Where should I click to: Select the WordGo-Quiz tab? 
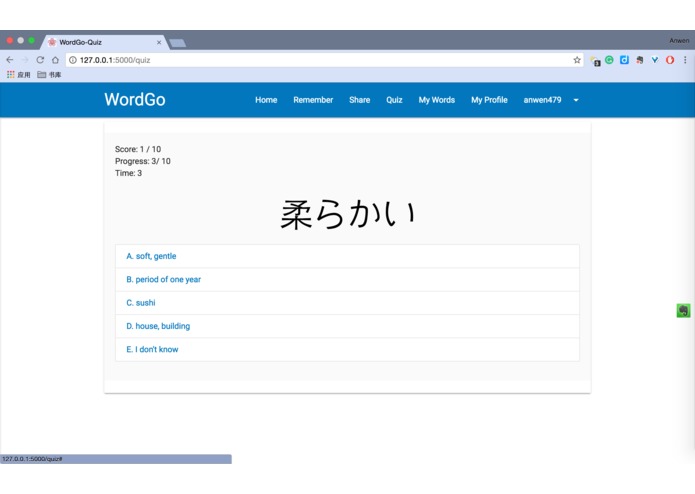click(x=104, y=43)
